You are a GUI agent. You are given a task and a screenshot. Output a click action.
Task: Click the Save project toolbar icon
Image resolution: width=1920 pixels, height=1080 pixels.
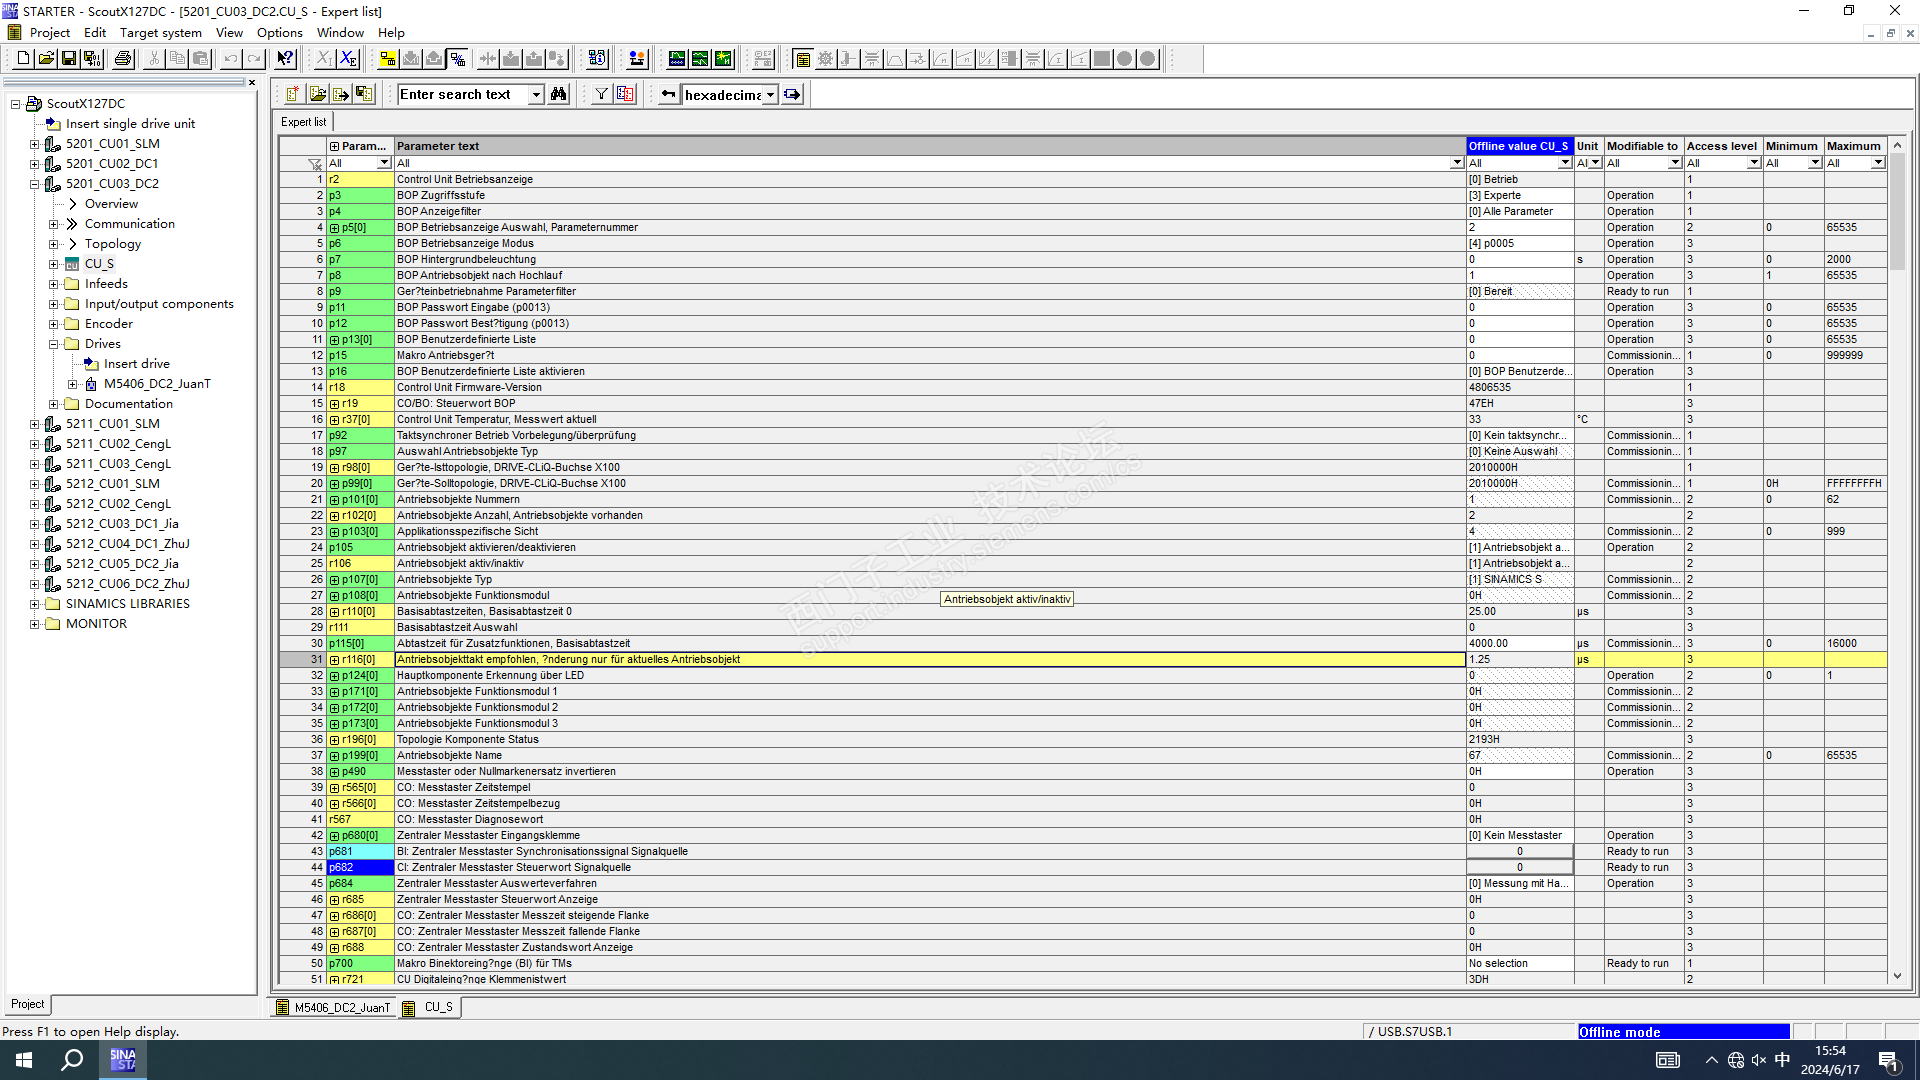pos(69,59)
